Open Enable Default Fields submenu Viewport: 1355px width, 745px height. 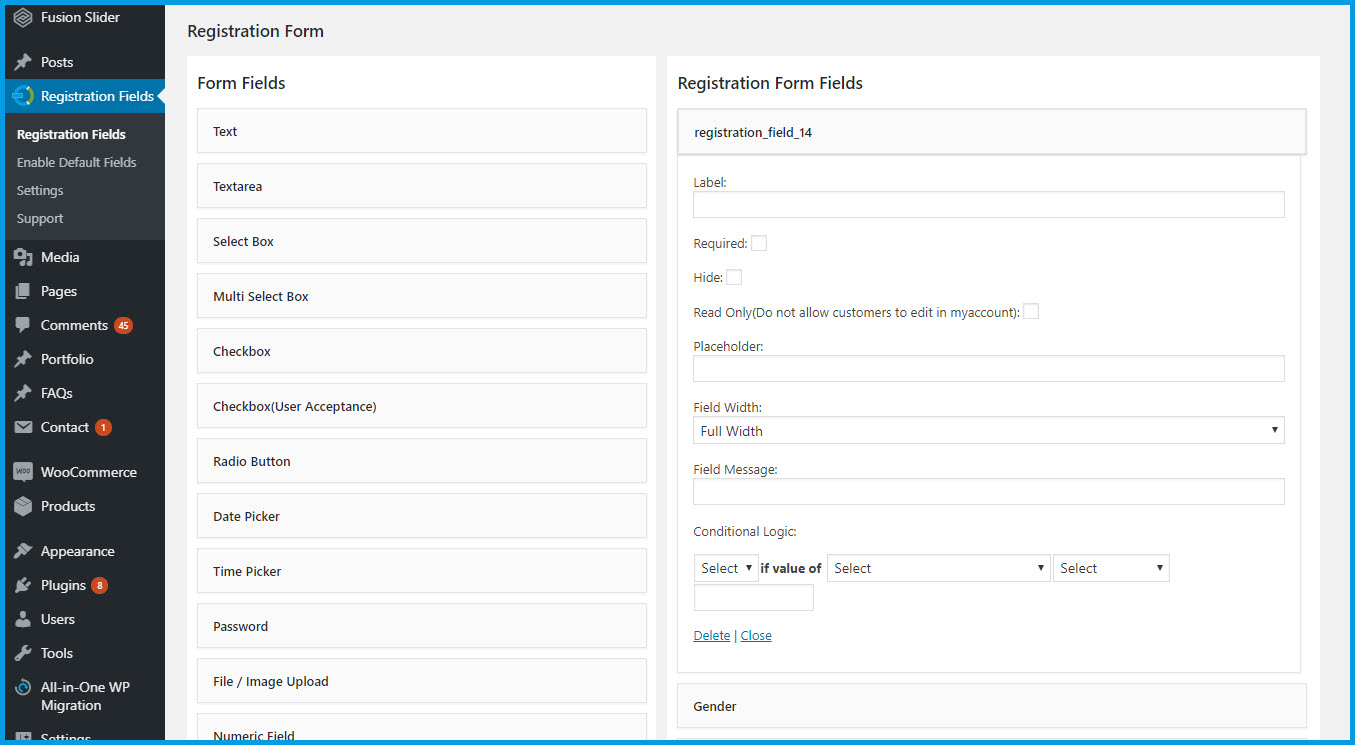[x=76, y=162]
